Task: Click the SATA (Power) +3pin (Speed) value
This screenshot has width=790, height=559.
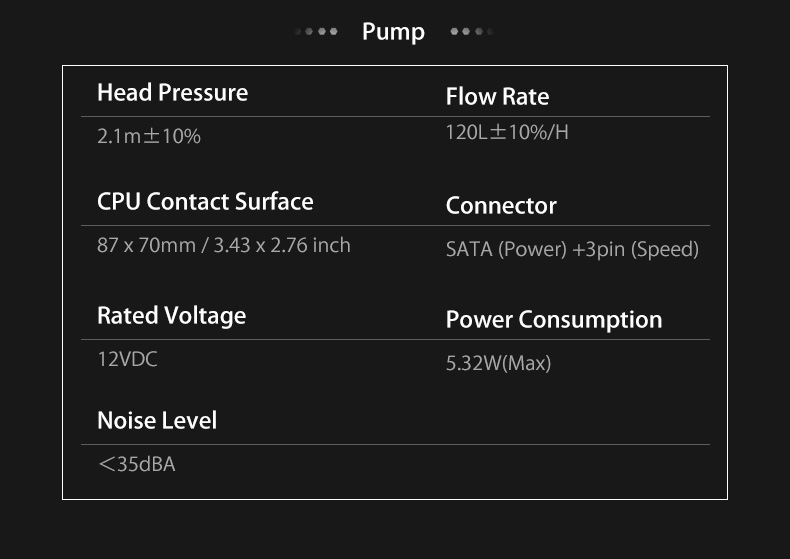Action: pos(572,249)
